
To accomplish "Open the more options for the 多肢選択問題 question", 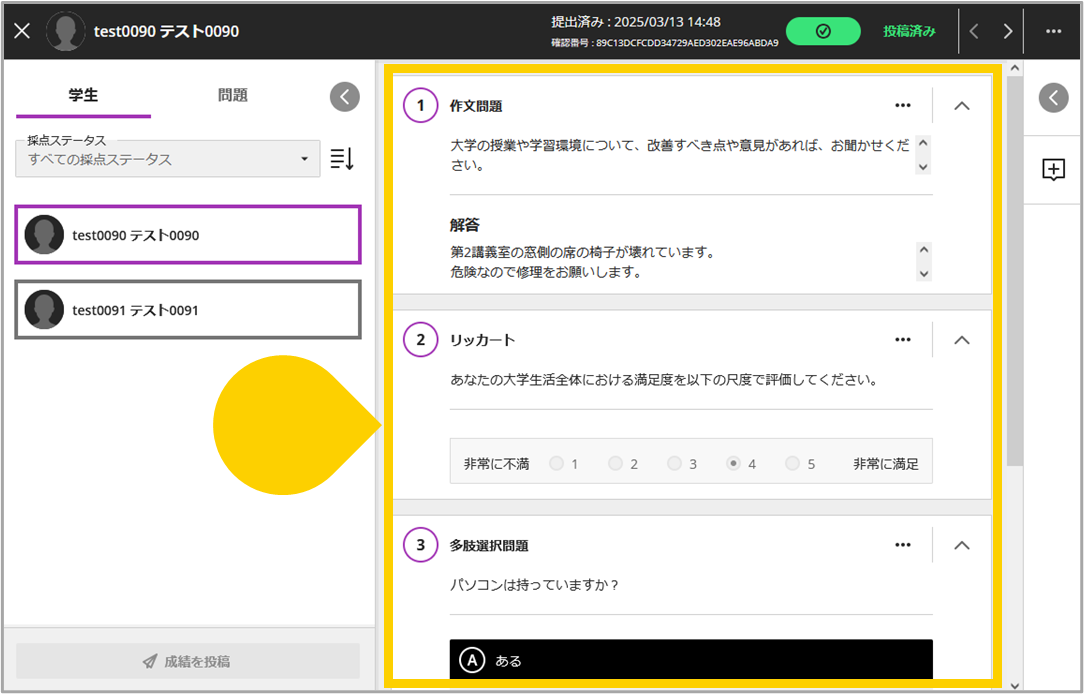I will (902, 545).
